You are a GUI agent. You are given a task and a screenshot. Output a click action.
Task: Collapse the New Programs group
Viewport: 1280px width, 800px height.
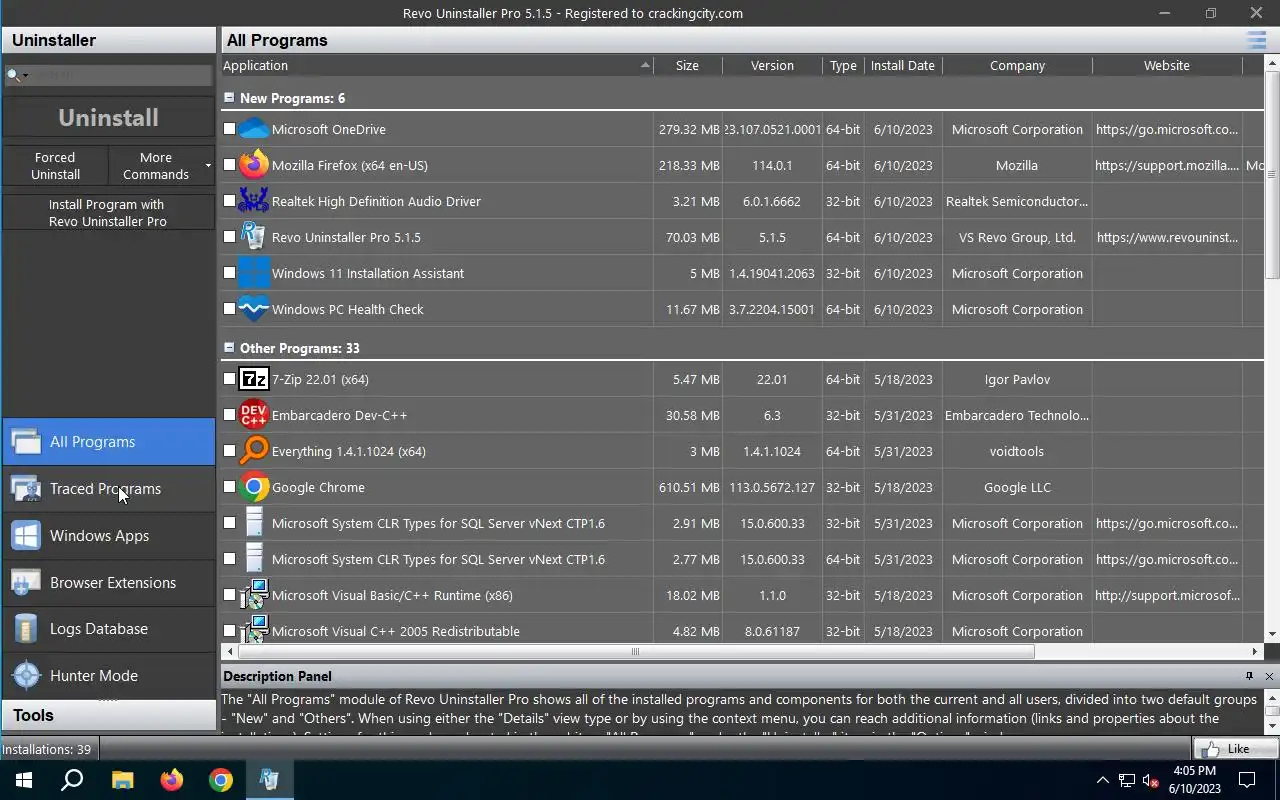click(229, 98)
